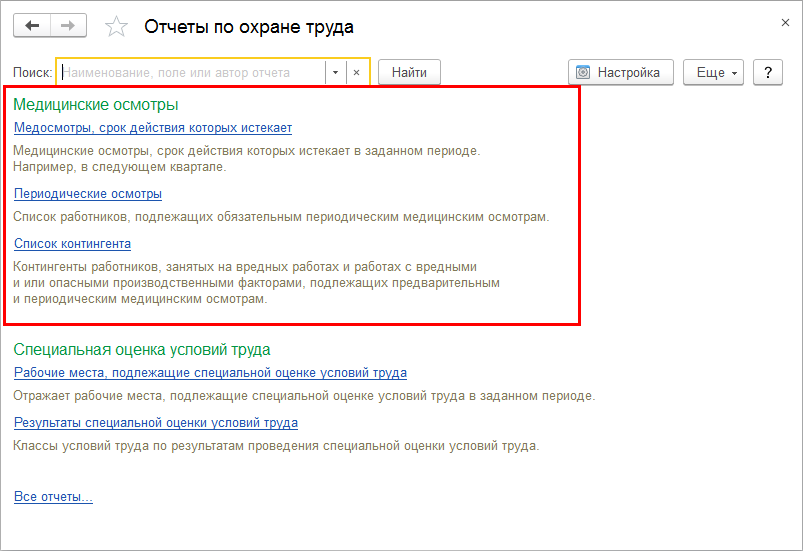Go back using the left arrow
803x551 pixels.
[32, 26]
